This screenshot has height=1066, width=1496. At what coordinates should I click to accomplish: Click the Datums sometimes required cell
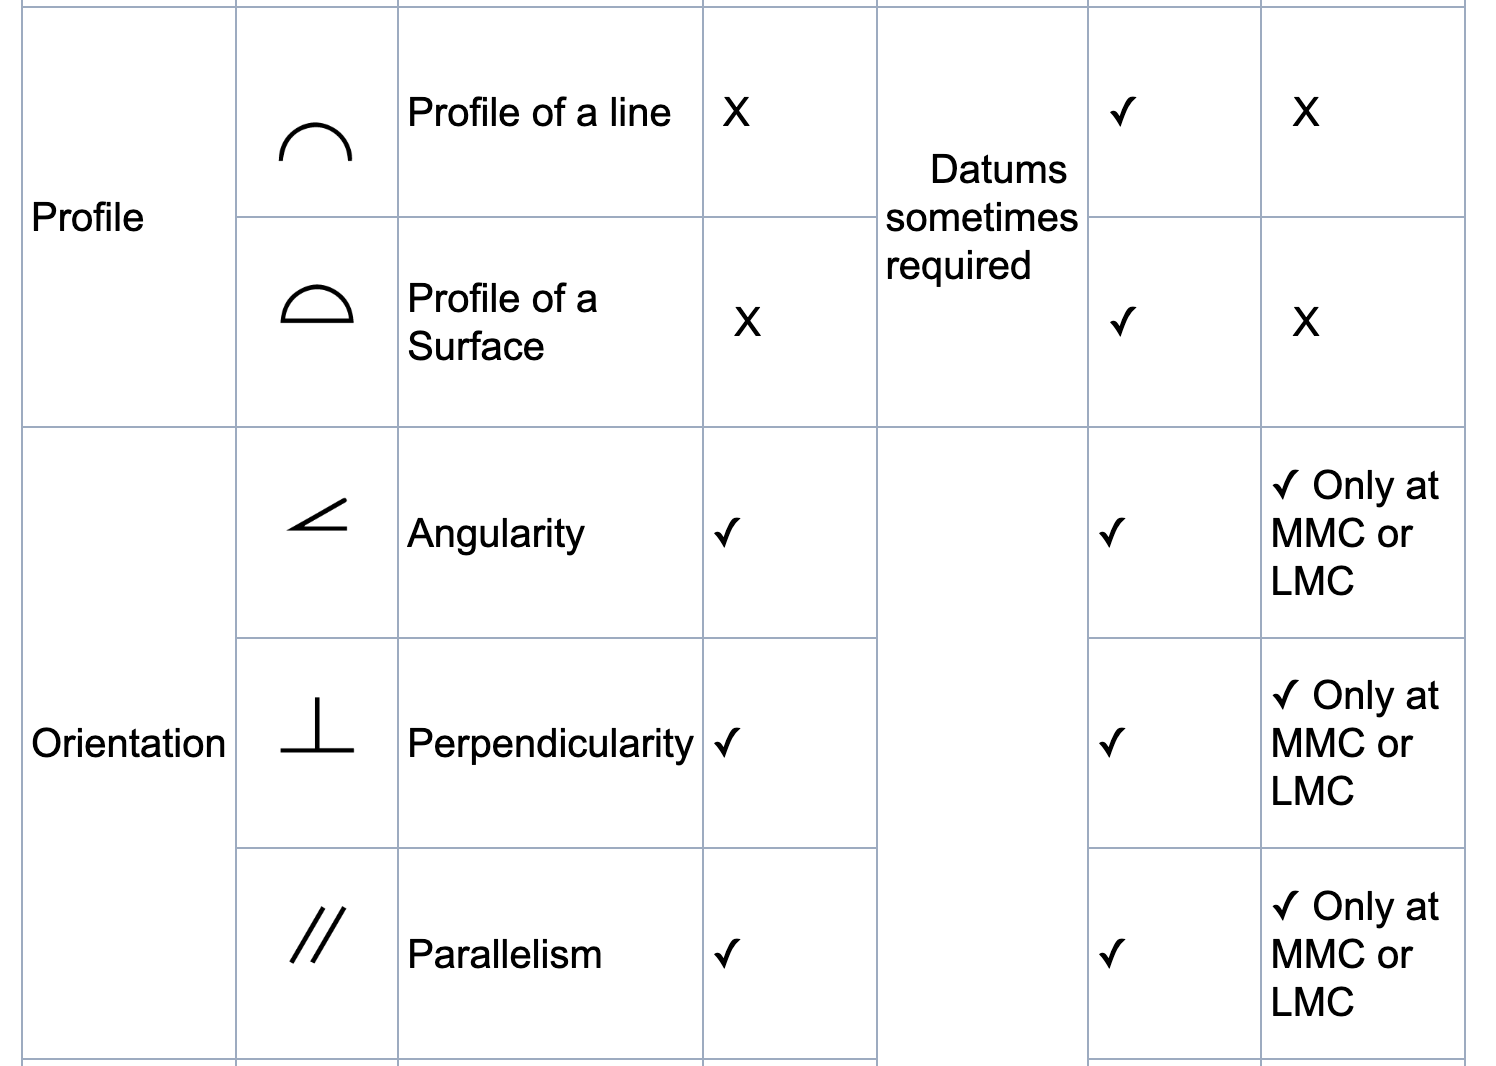tap(982, 217)
